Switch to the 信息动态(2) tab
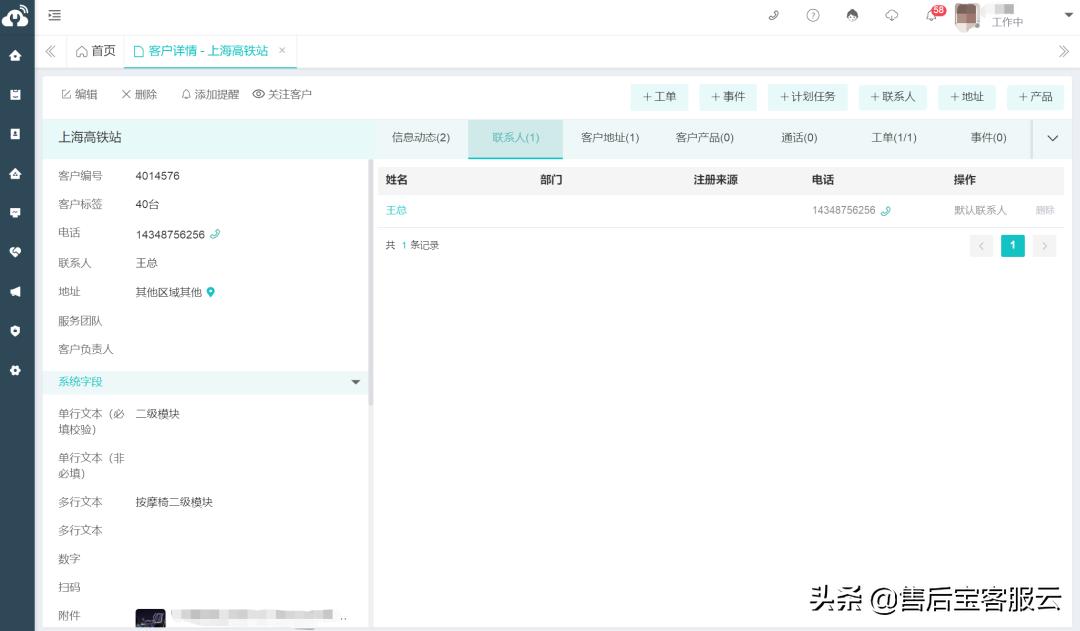This screenshot has height=631, width=1080. click(x=420, y=138)
